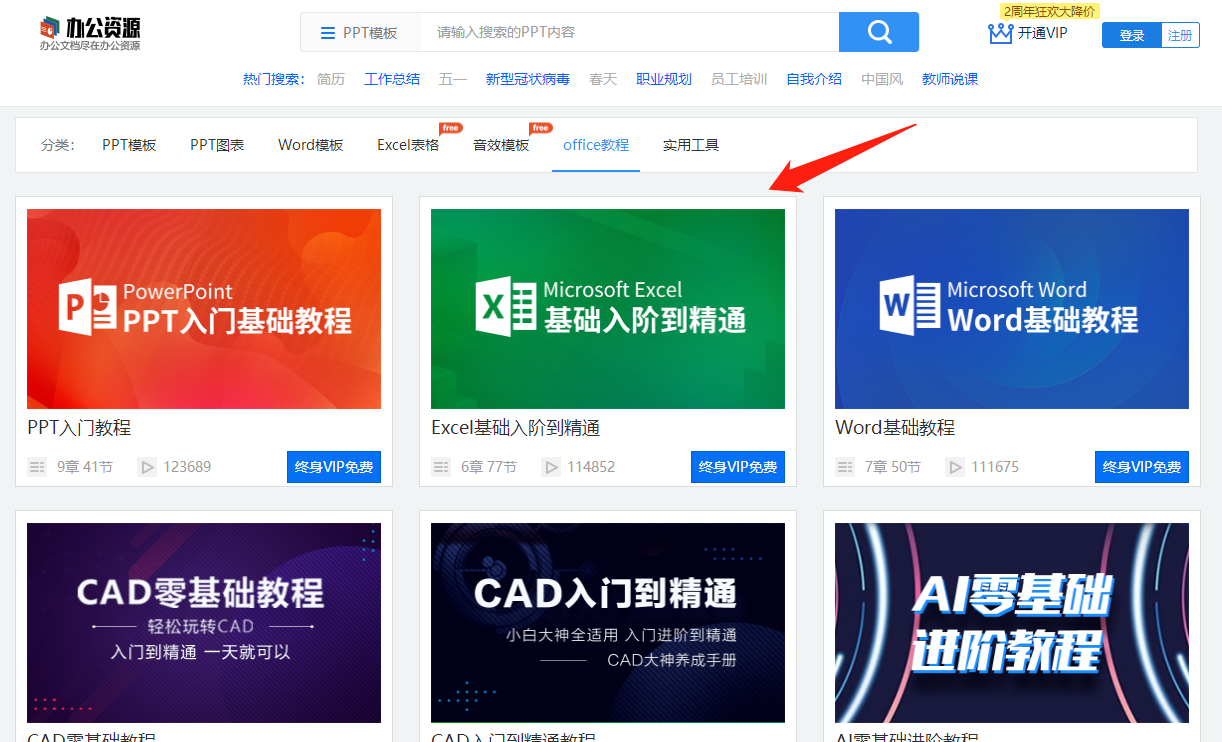Image resolution: width=1222 pixels, height=742 pixels.
Task: Switch to Word模板 category tab
Action: (x=311, y=145)
